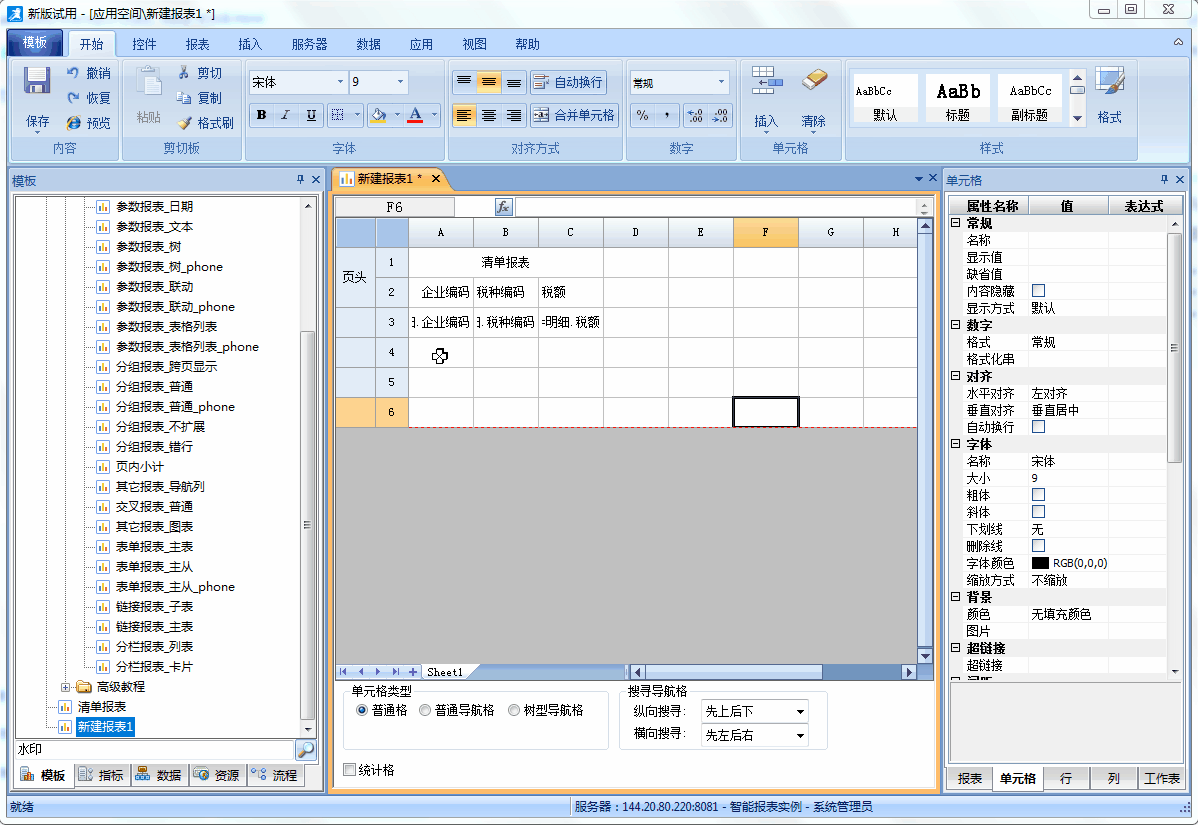This screenshot has height=825, width=1198.
Task: Click the Undo (撤销) icon
Action: [x=73, y=73]
